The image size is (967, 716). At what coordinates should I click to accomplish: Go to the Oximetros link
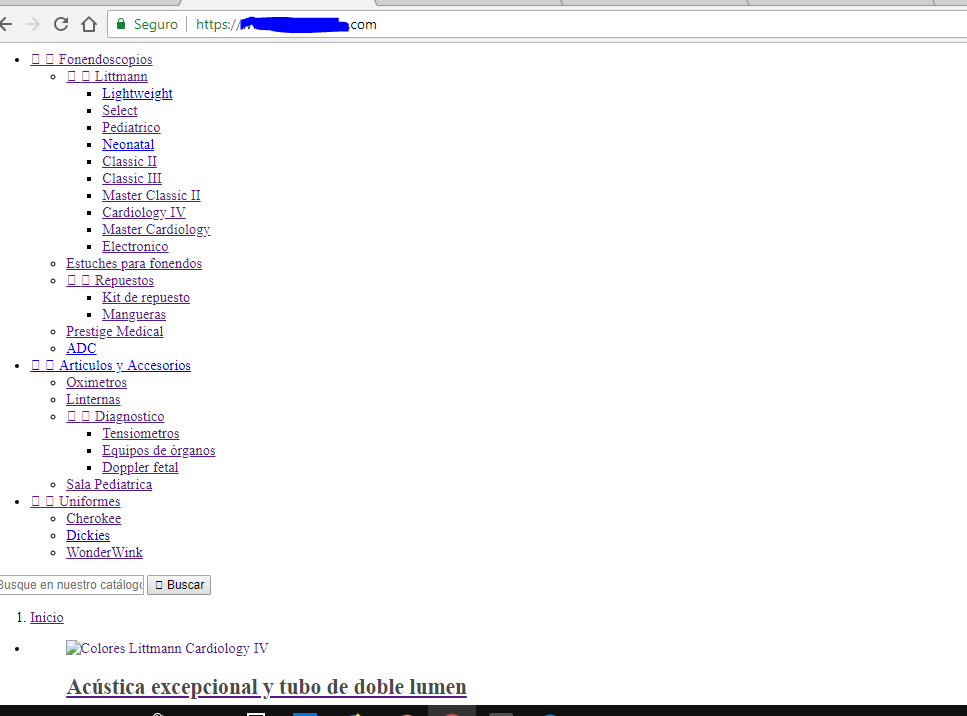click(x=97, y=382)
